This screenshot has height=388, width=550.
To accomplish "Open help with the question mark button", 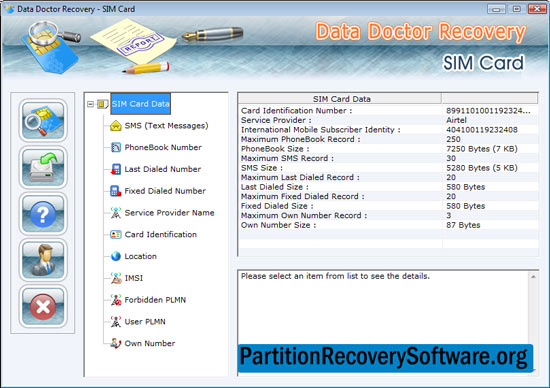I will point(43,214).
